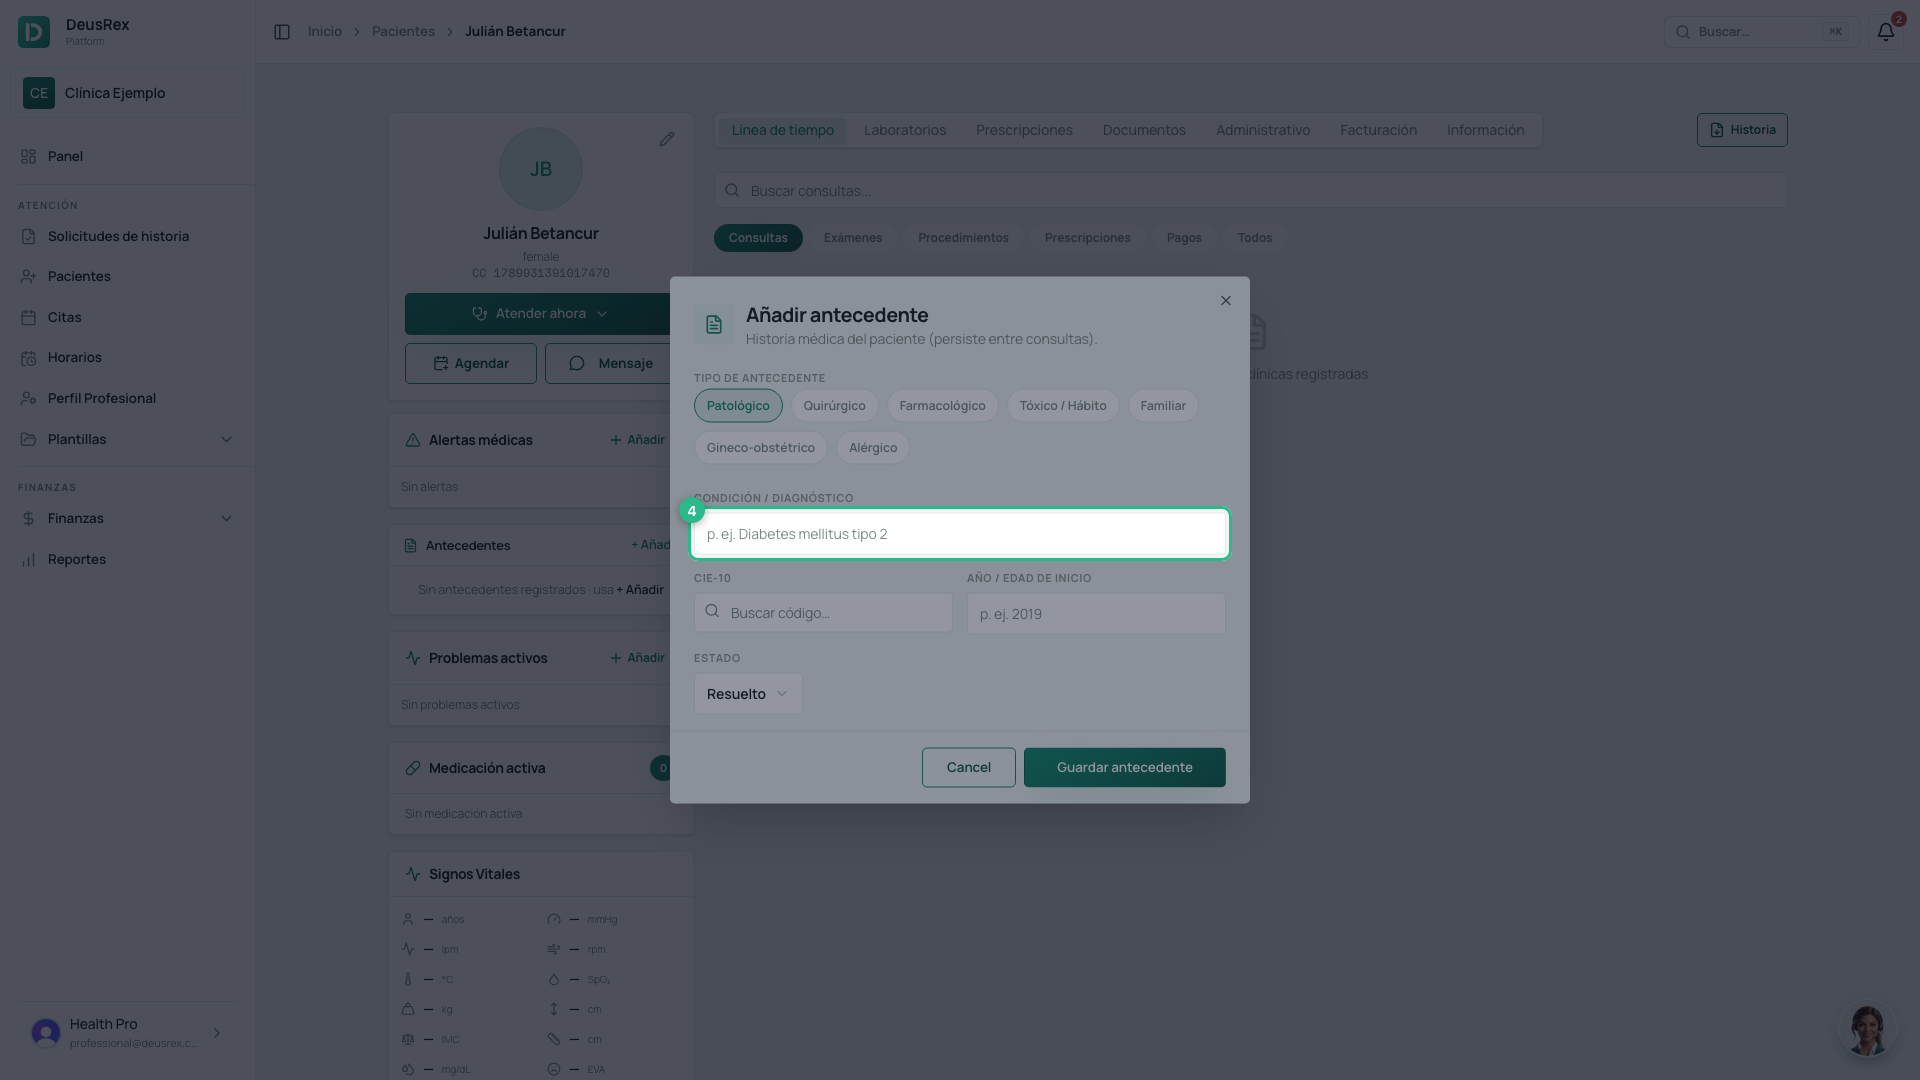Select the Familiar antecedent type

point(1163,406)
